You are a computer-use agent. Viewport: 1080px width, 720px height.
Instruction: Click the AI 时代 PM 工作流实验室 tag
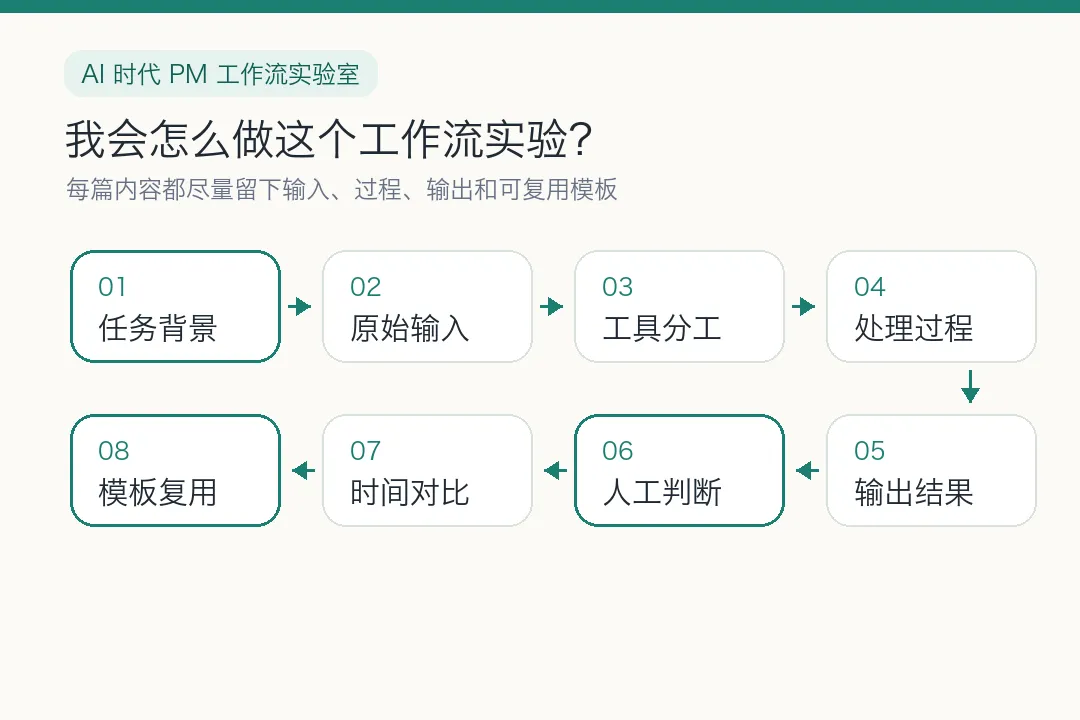(221, 74)
